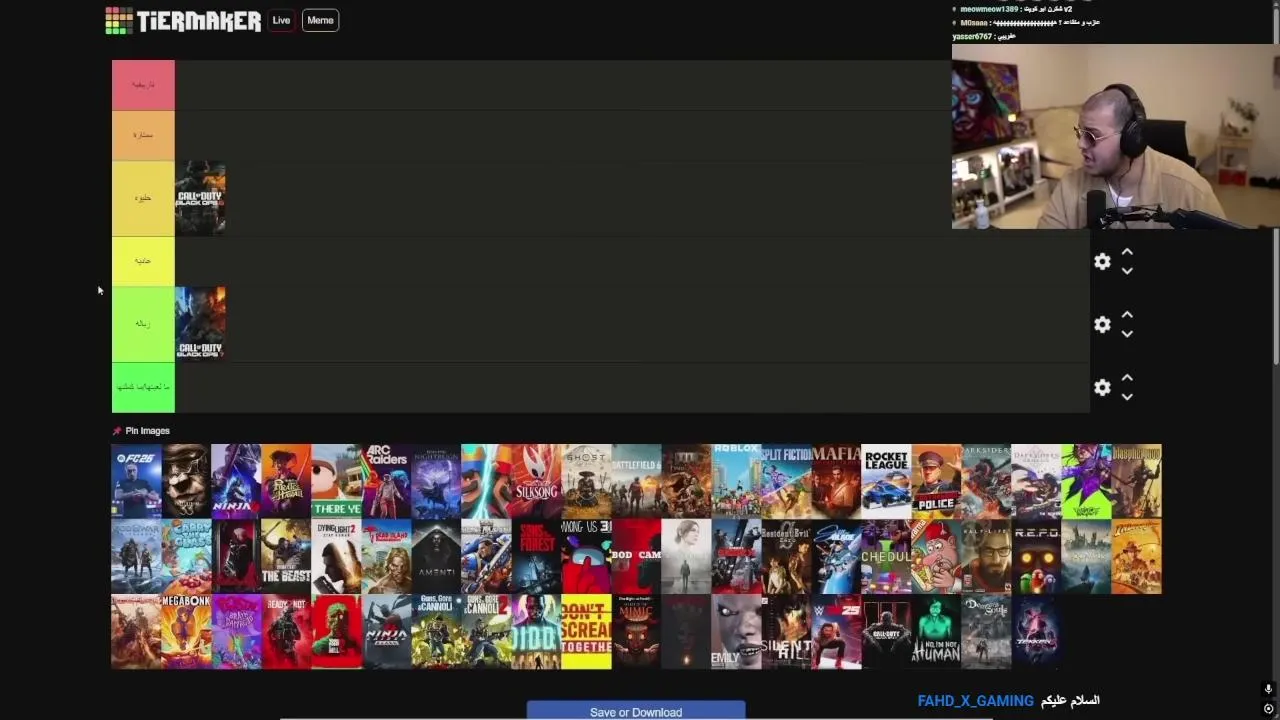
Task: Select the Nightreign cover
Action: (x=436, y=481)
